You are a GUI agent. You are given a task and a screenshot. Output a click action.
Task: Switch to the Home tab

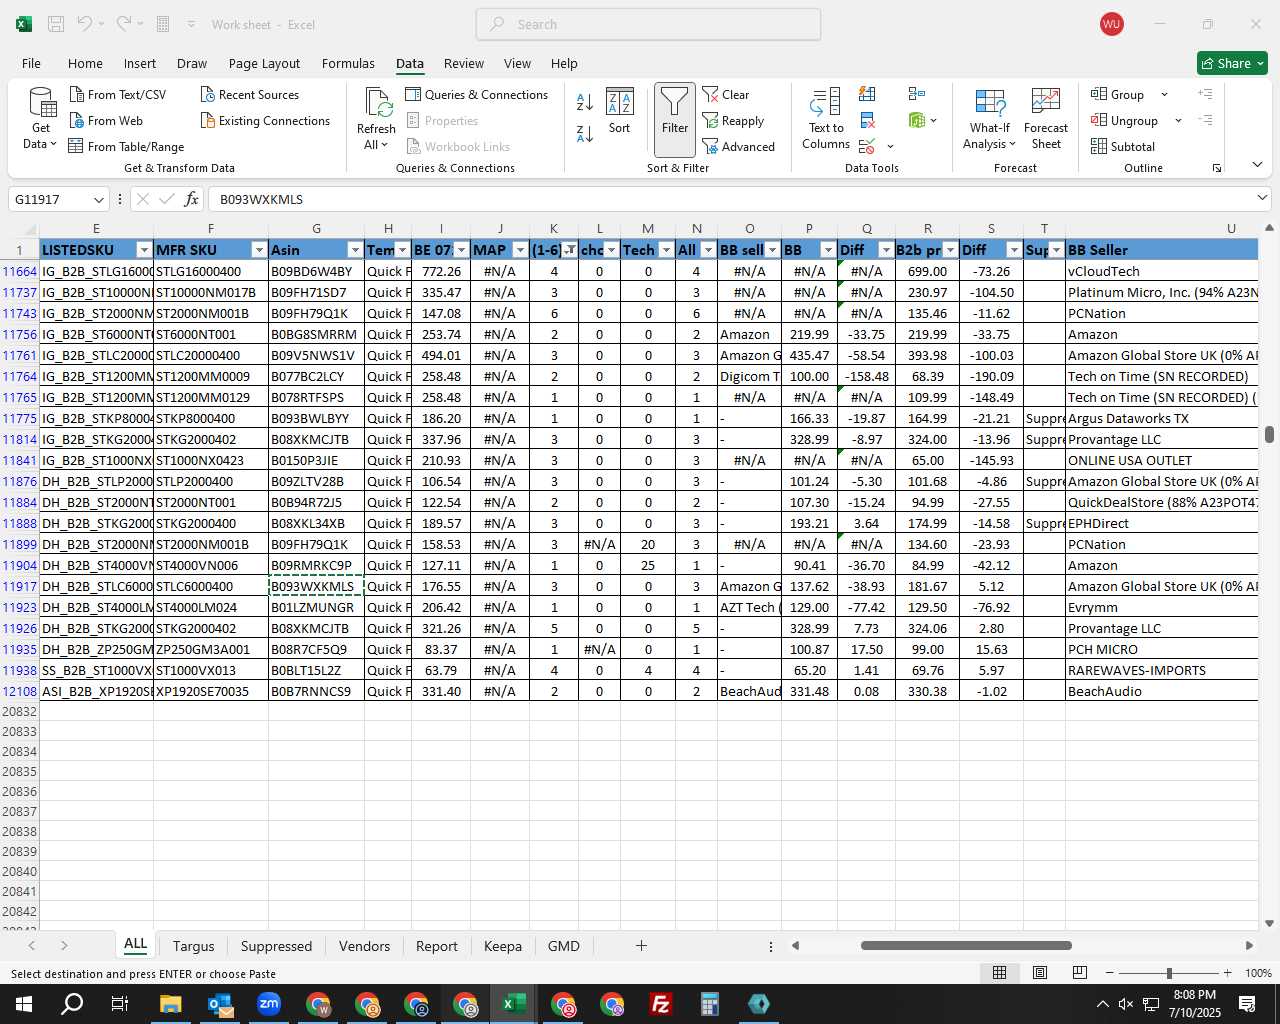coord(85,63)
